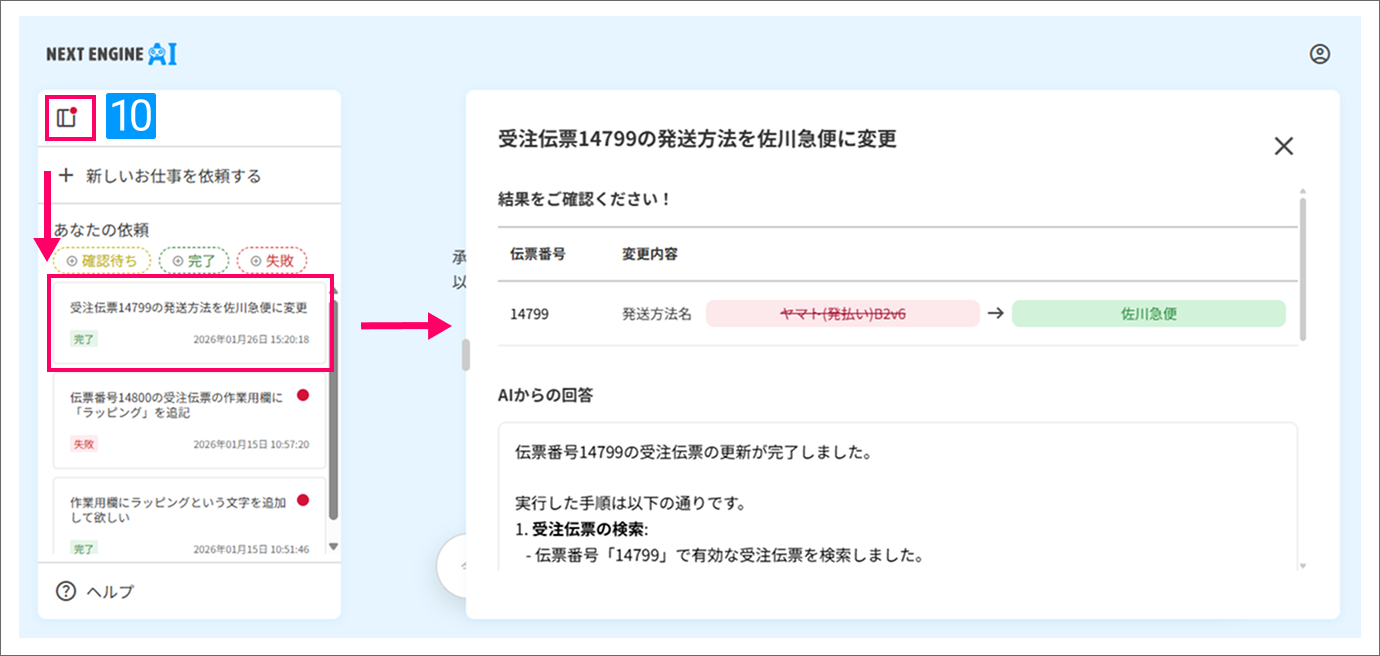
Task: Toggle the 失敗 filter chip
Action: tap(272, 261)
